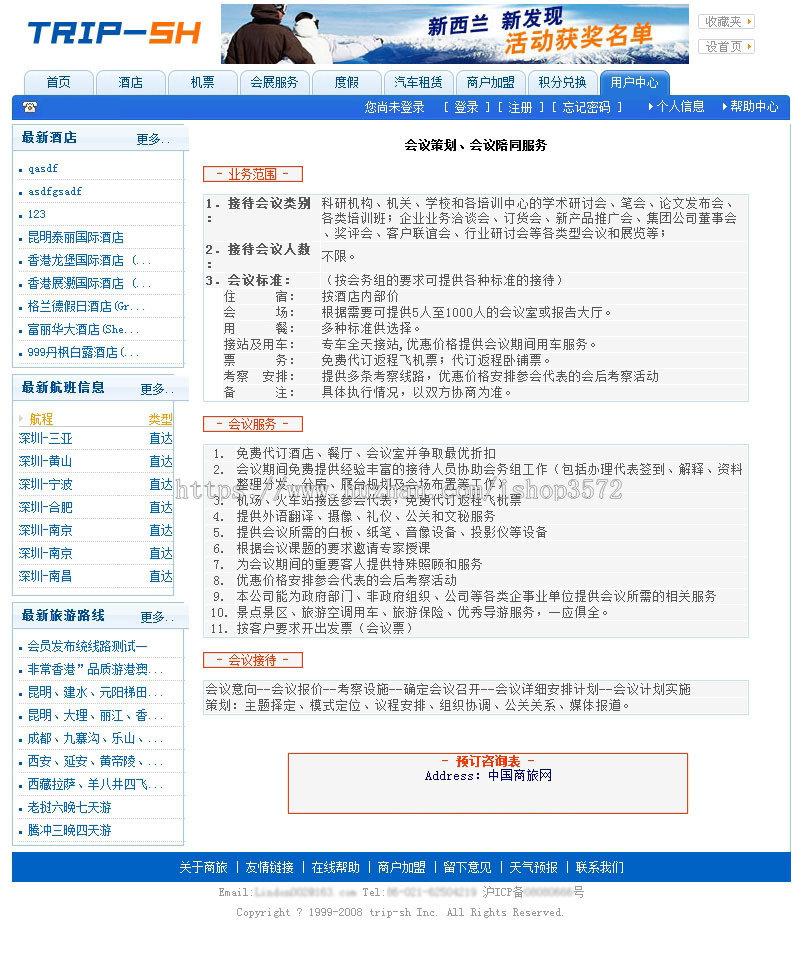Open 帮助中心 in blue bar
Viewport: 799px width, 975px height.
[754, 107]
